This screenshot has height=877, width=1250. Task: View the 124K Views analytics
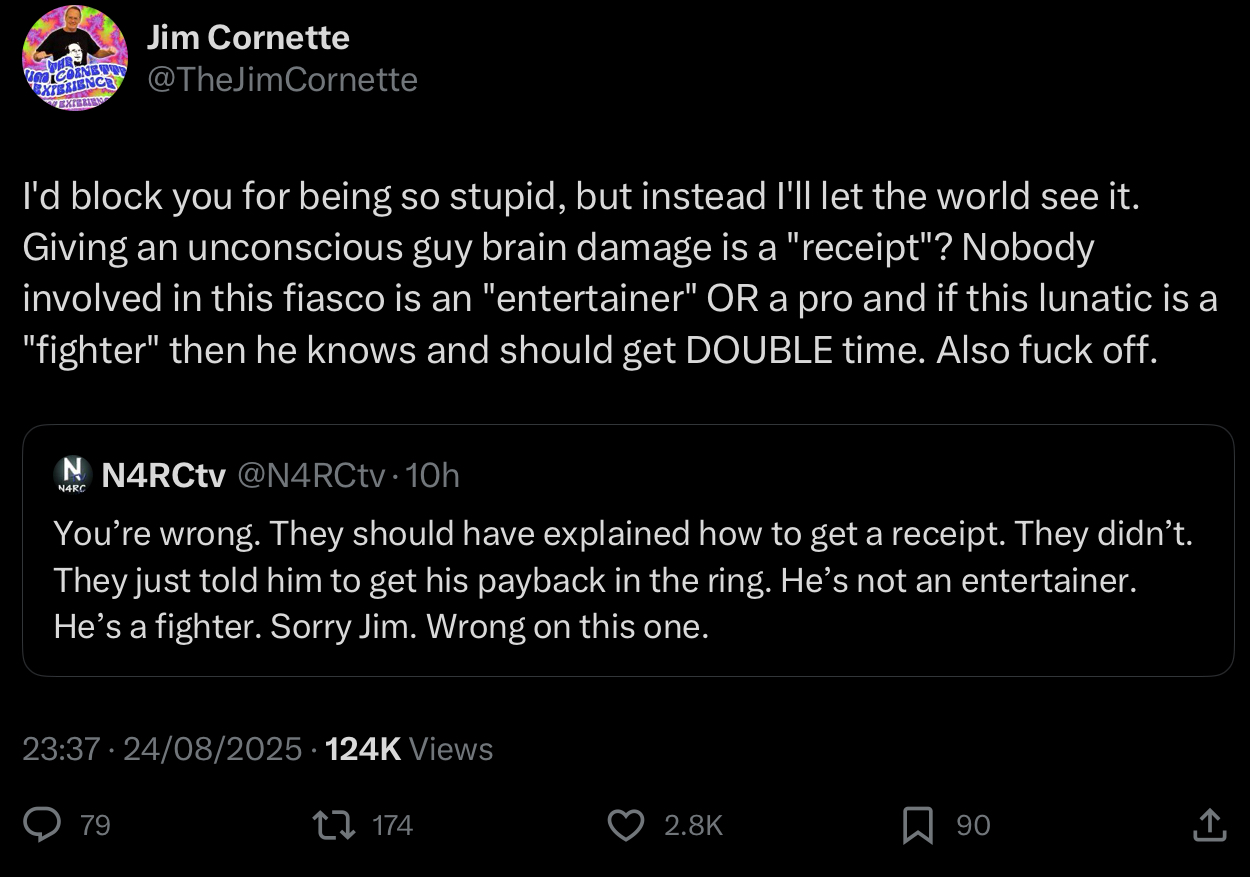410,749
